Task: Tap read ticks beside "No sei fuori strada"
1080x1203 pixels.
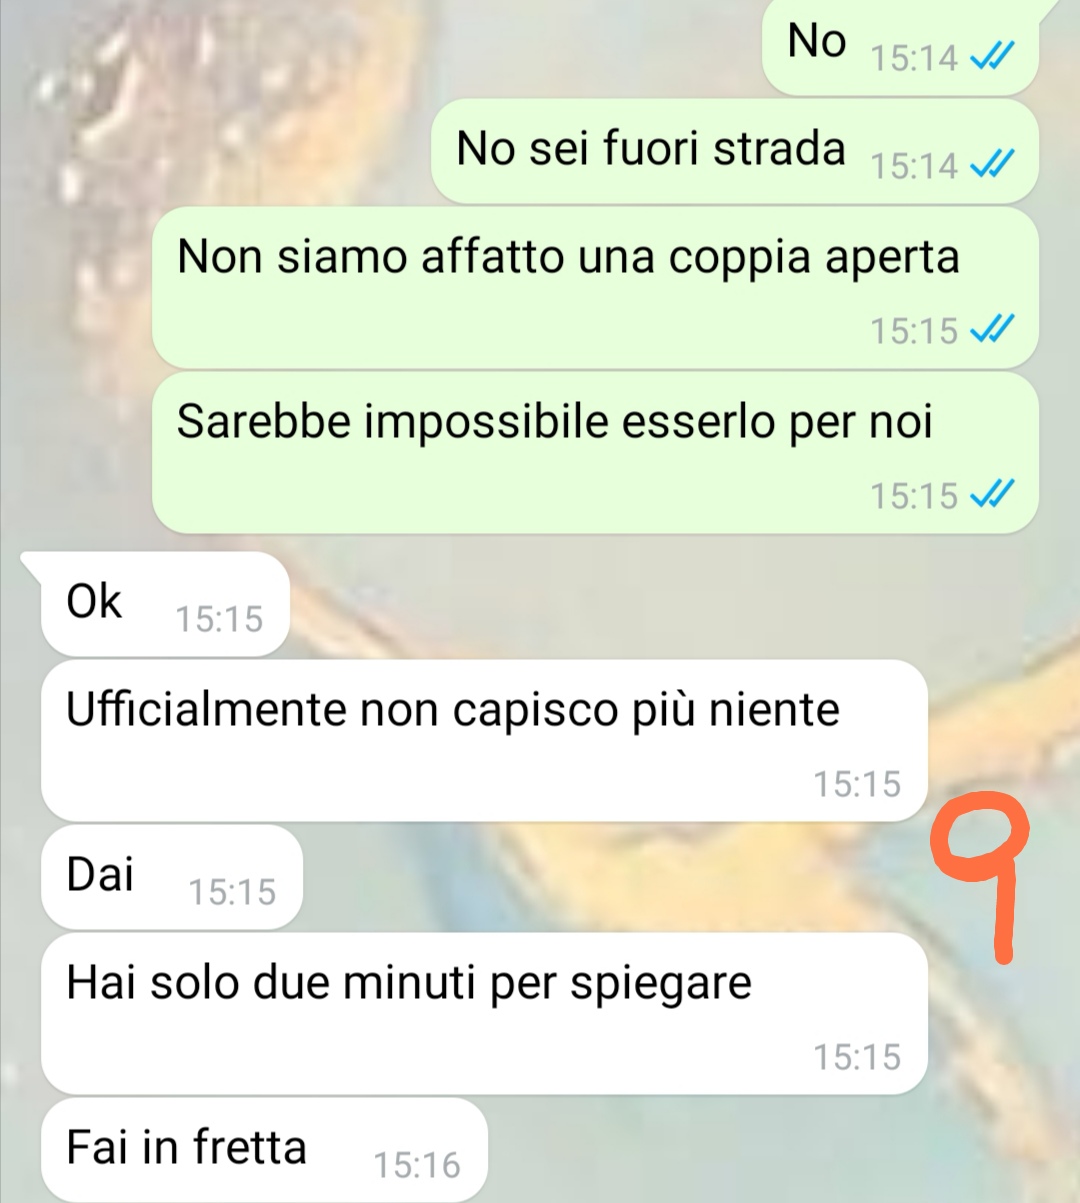Action: pos(993,163)
